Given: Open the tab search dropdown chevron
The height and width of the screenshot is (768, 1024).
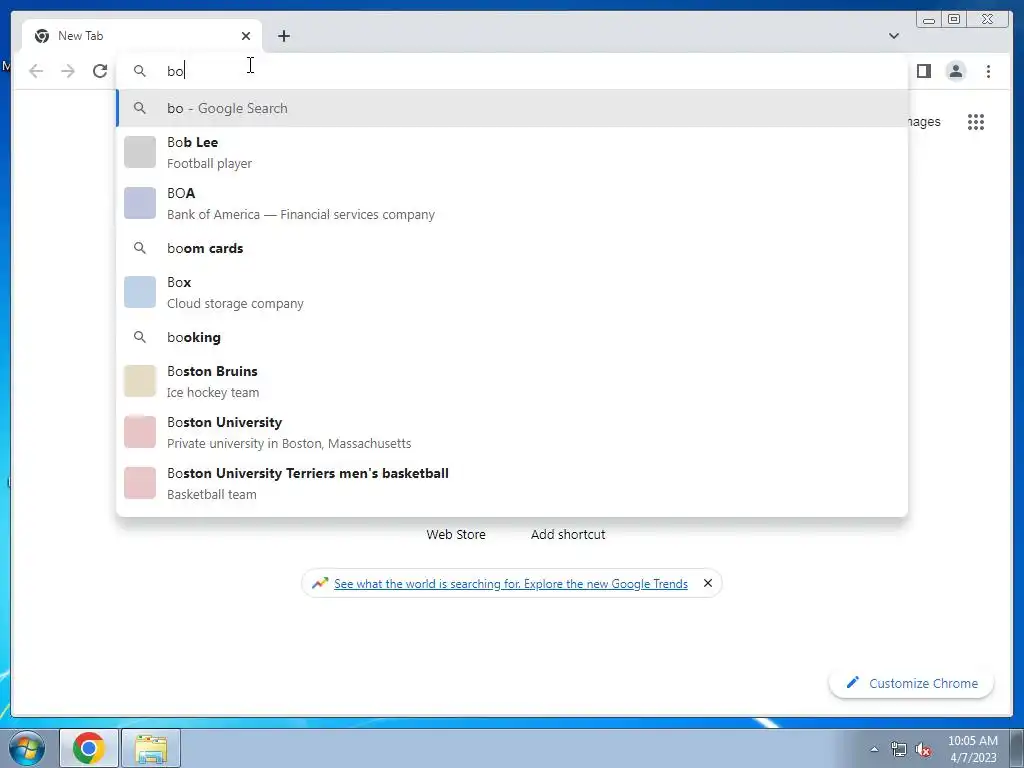Looking at the screenshot, I should (893, 36).
